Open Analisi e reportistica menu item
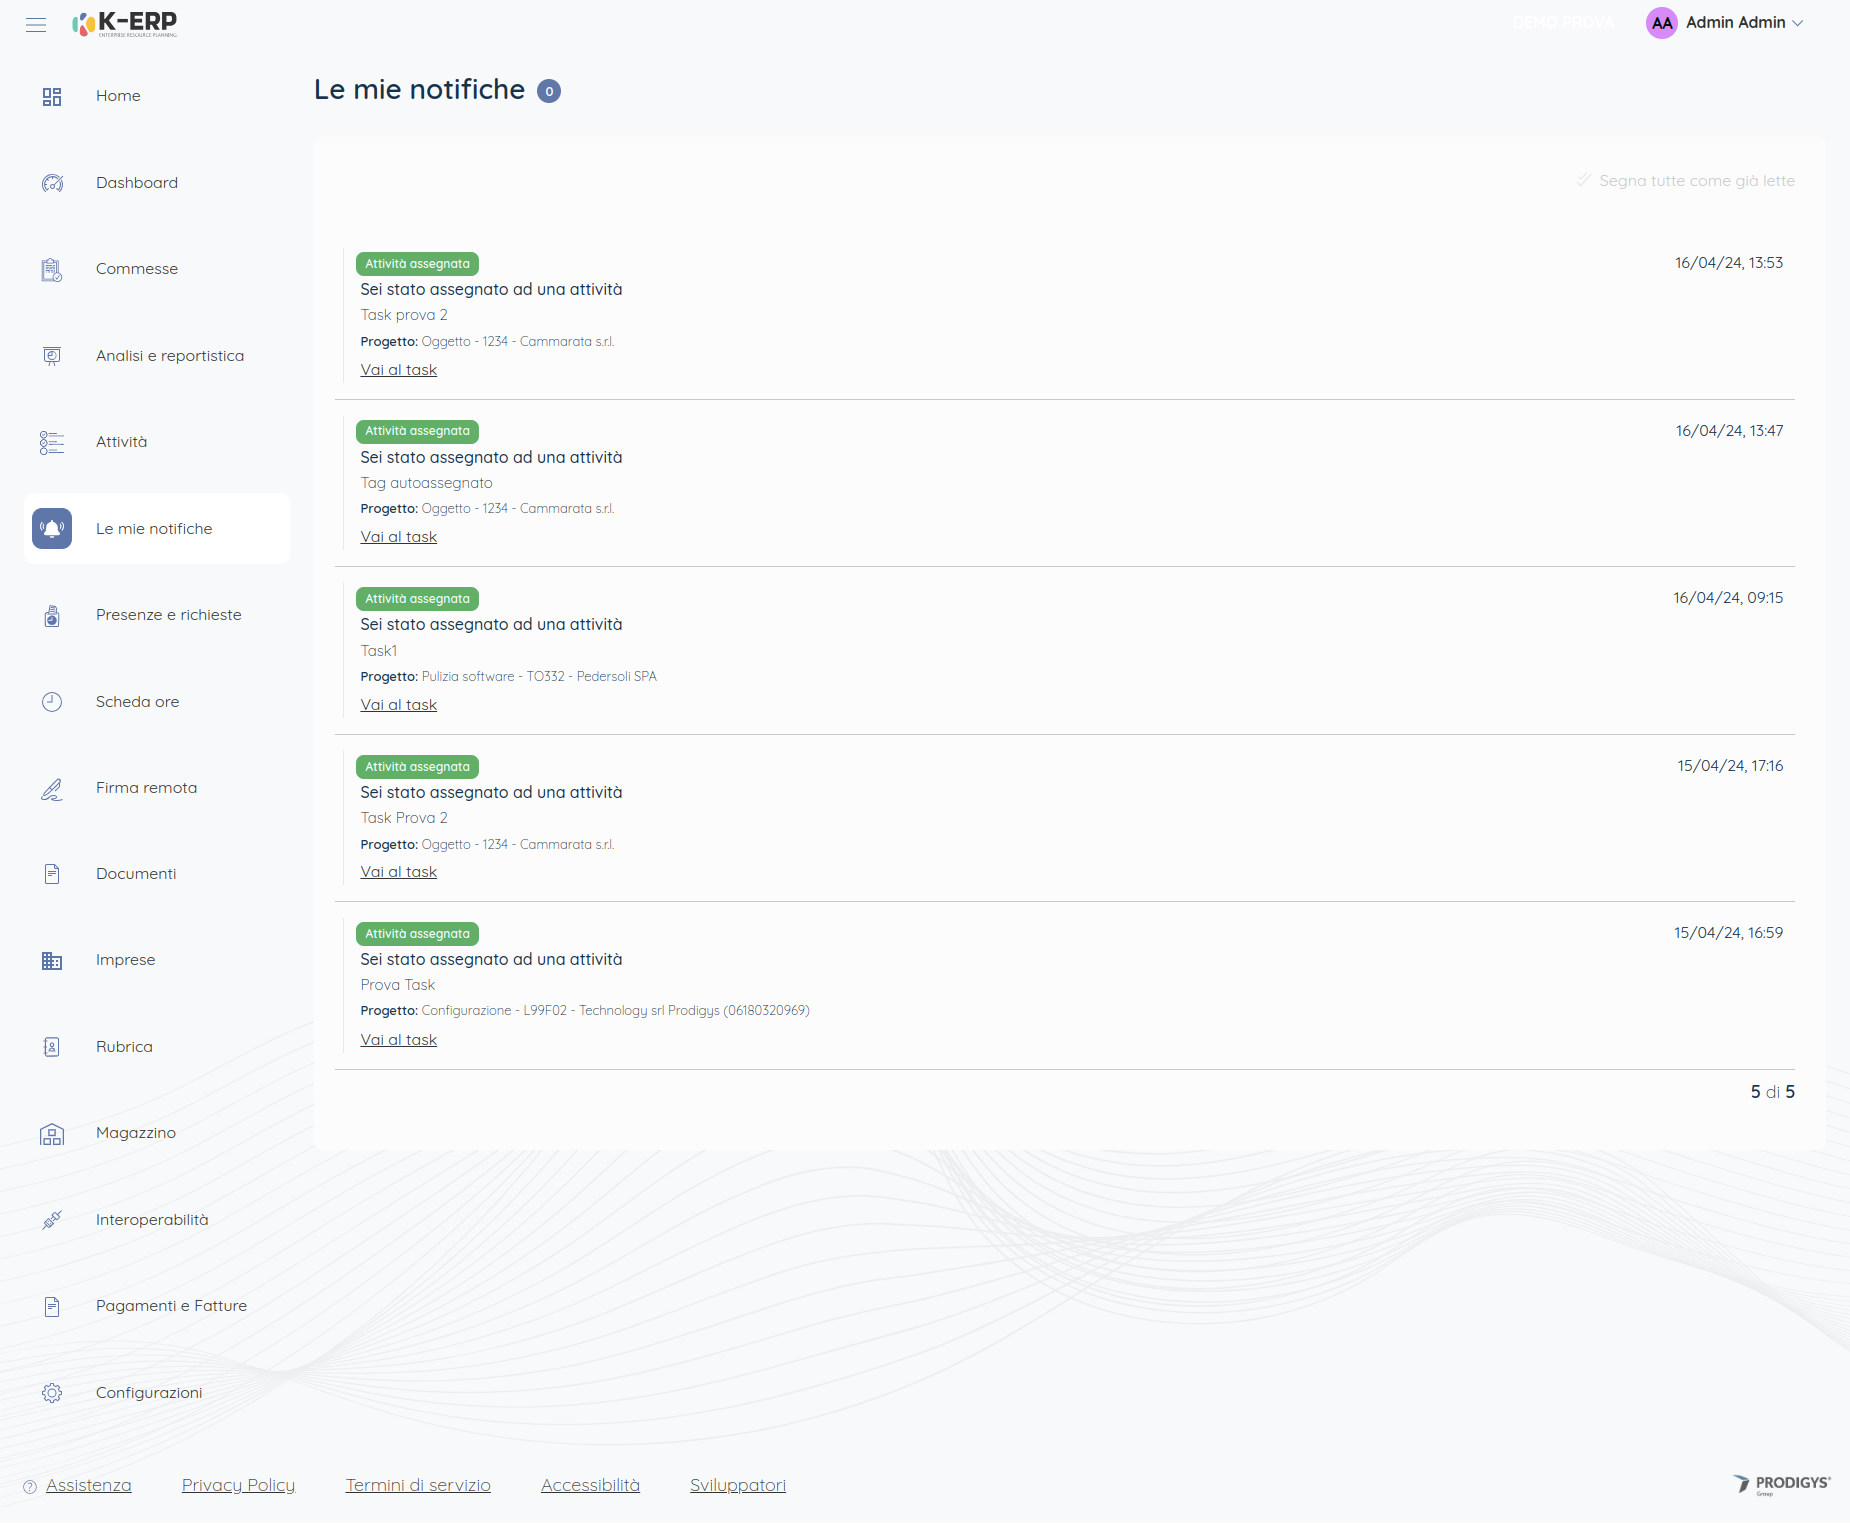Image resolution: width=1850 pixels, height=1525 pixels. pyautogui.click(x=169, y=356)
